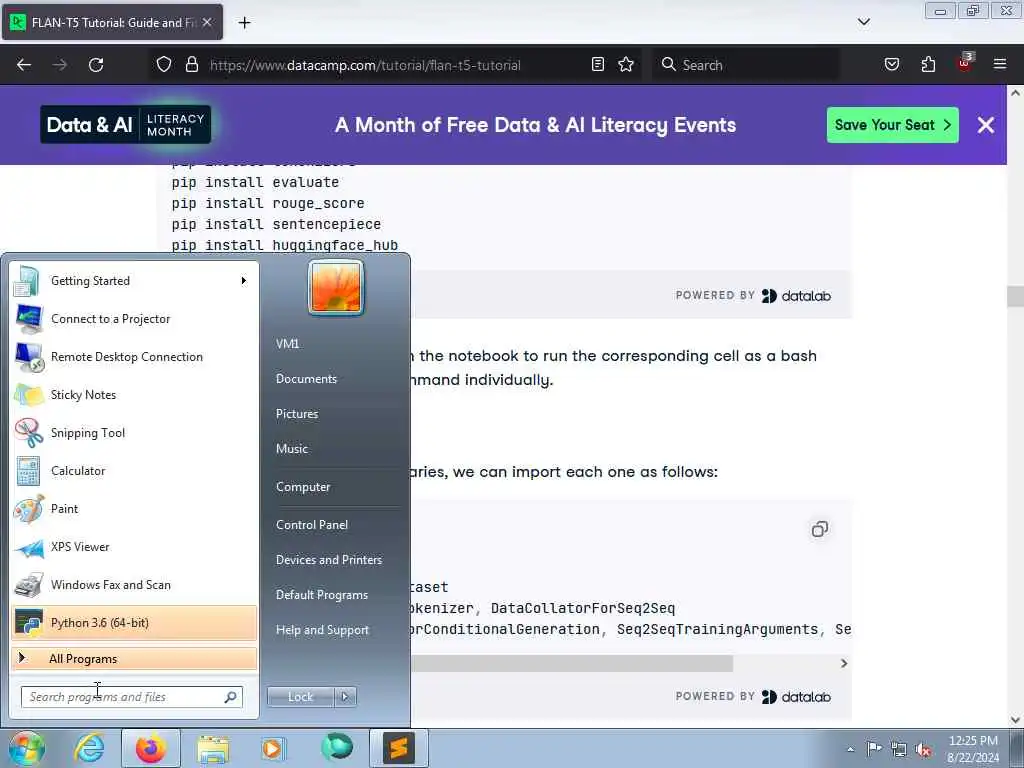Close the FLAN-T5 Tutorial tab
The image size is (1024, 768).
coord(207,22)
